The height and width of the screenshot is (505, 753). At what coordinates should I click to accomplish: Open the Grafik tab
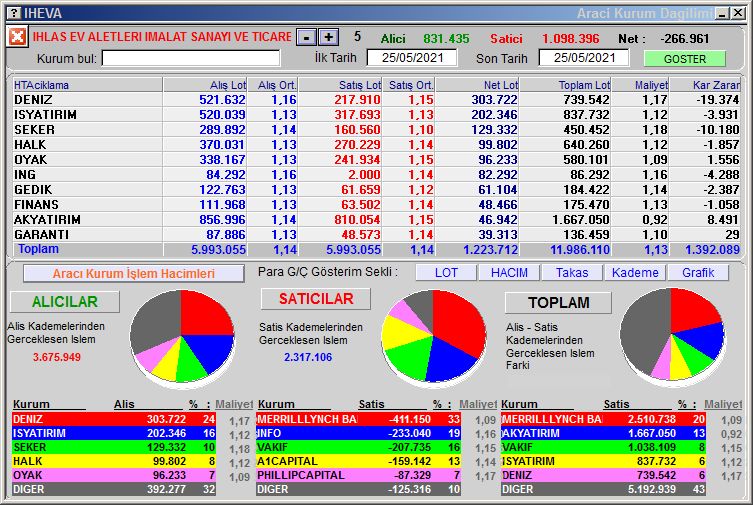pos(698,273)
